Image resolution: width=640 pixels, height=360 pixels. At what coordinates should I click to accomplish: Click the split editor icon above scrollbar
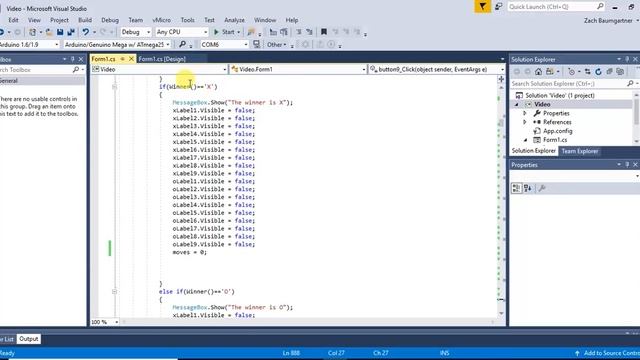(x=501, y=79)
